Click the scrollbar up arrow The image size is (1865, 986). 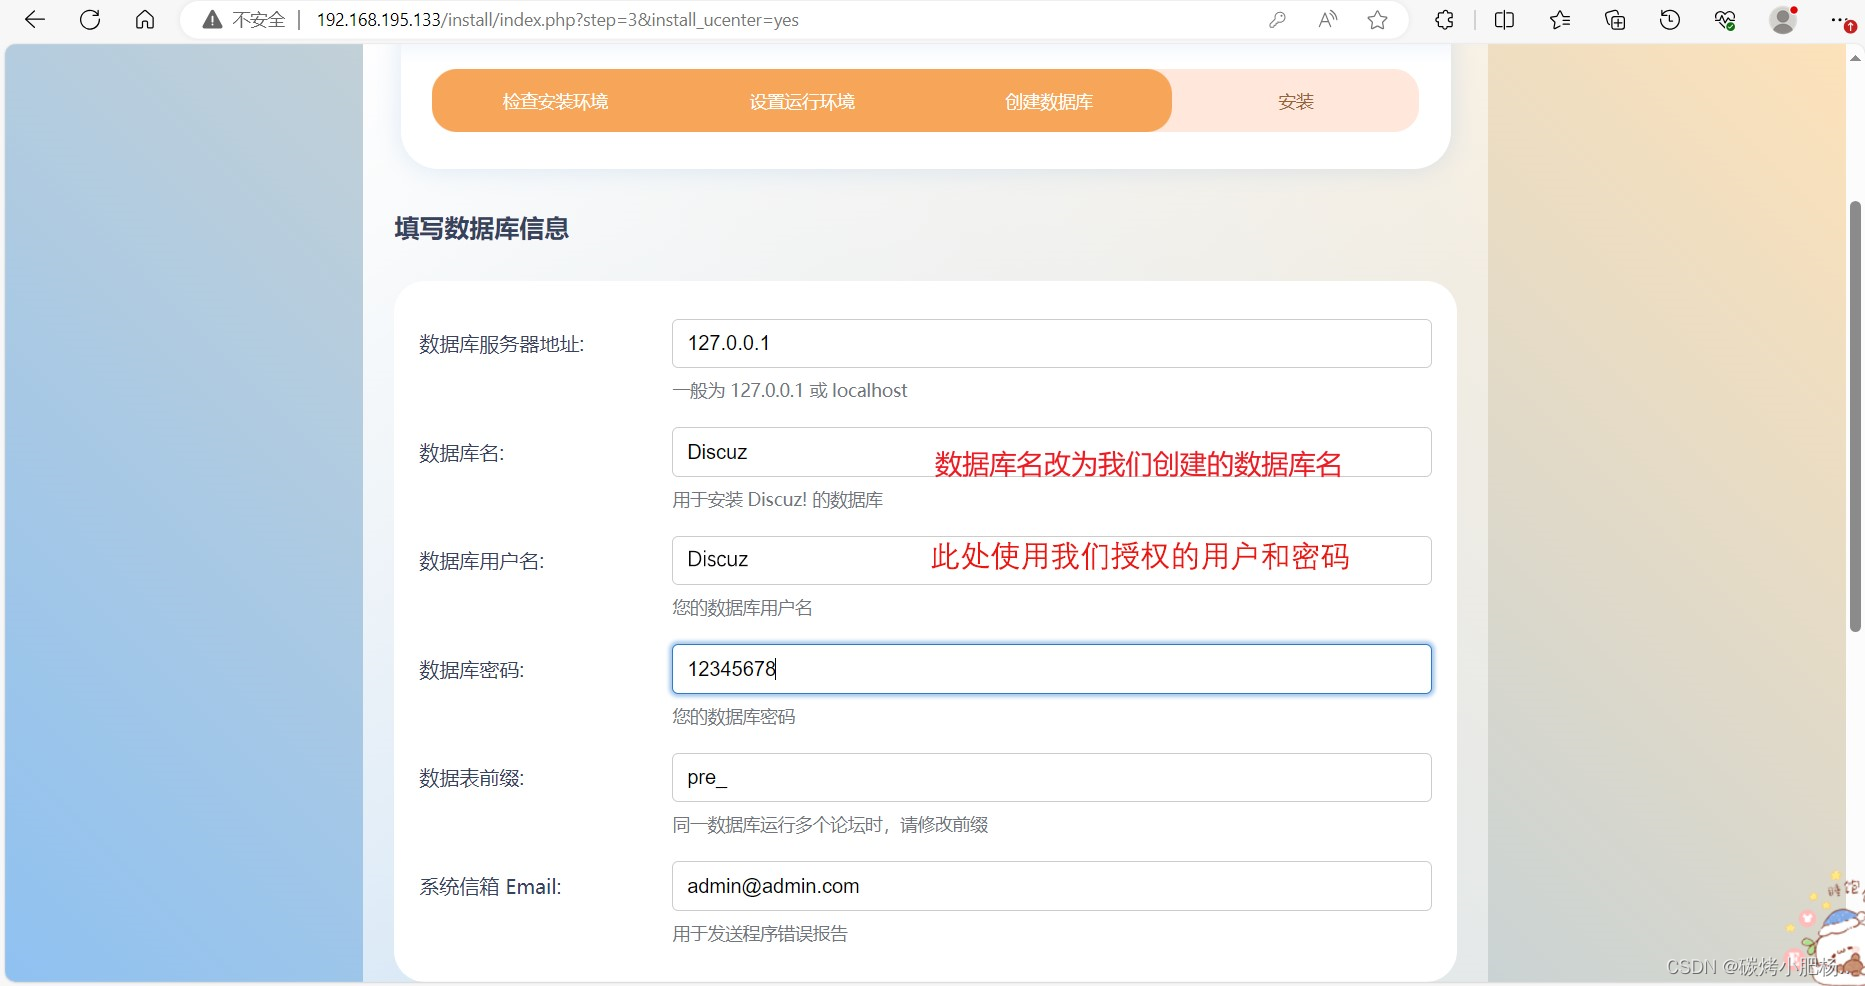click(x=1855, y=58)
